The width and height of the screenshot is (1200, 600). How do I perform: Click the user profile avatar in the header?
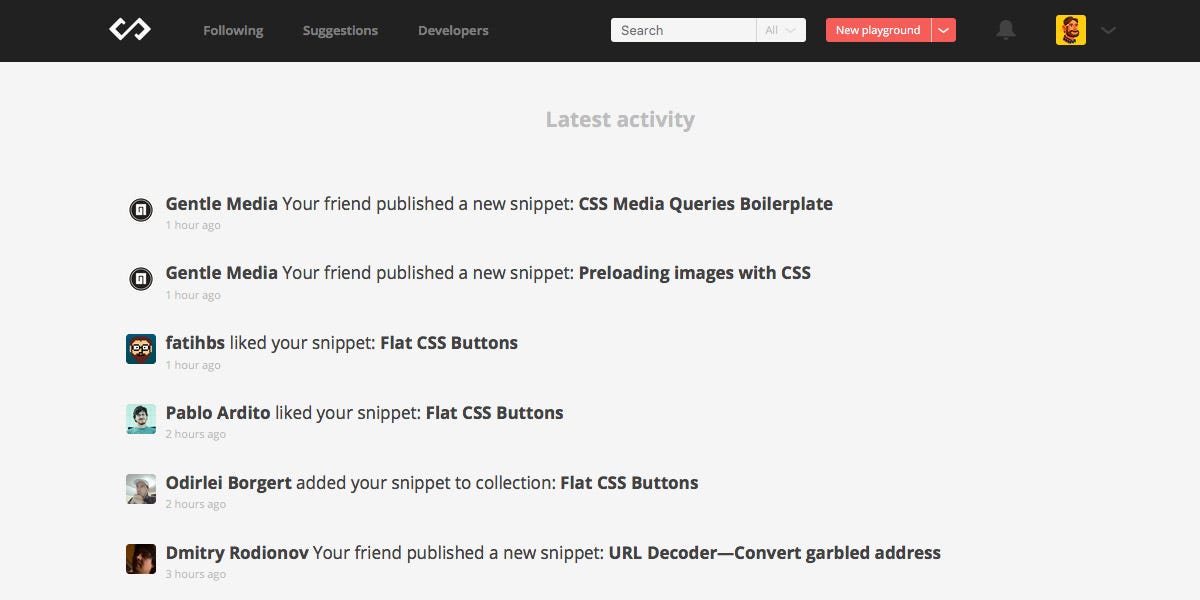click(1070, 30)
